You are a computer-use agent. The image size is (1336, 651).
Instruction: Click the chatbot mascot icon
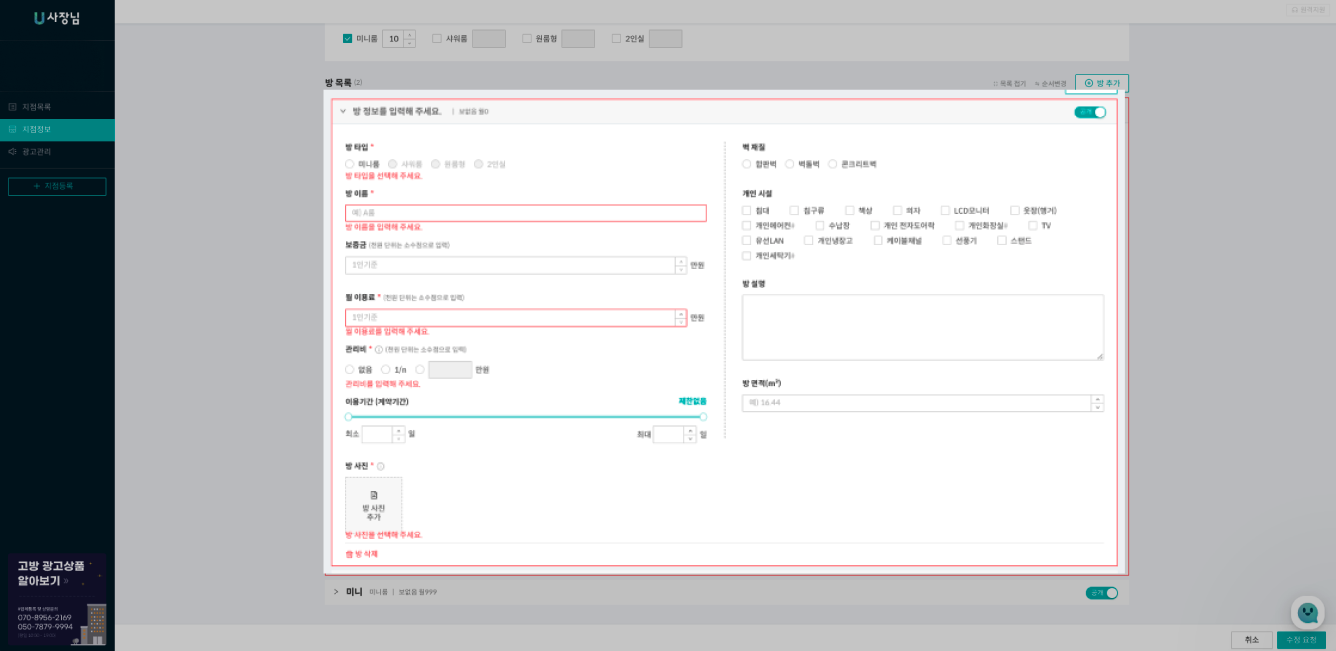pos(1307,612)
